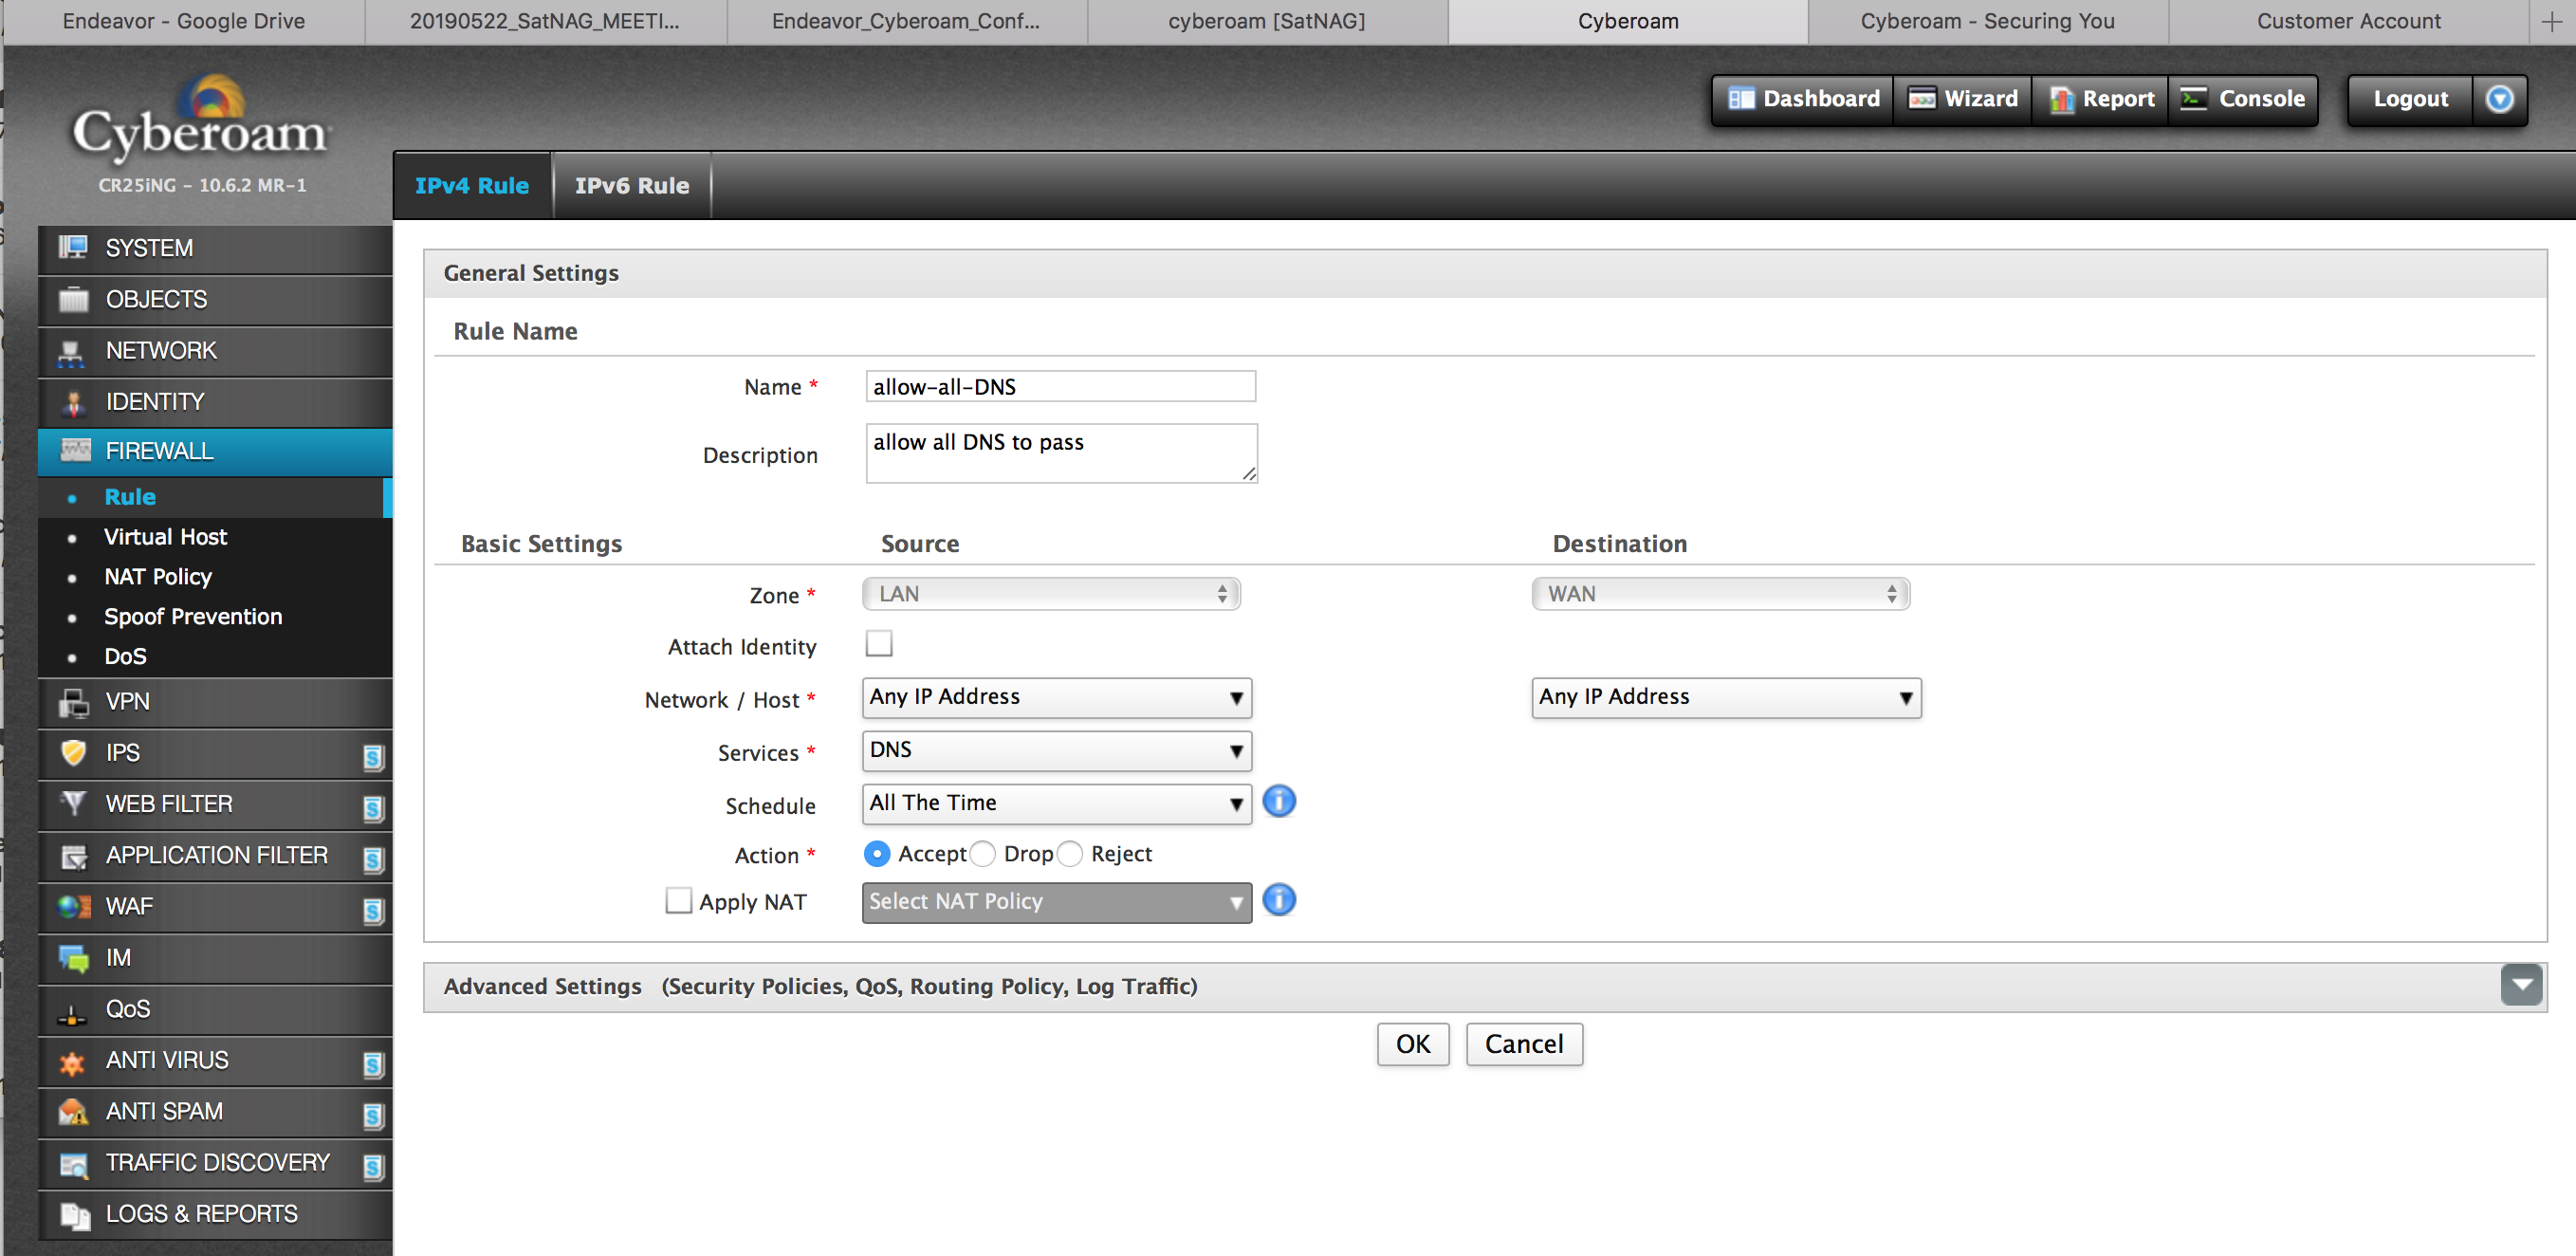Select the Drop action radio button

coord(983,854)
